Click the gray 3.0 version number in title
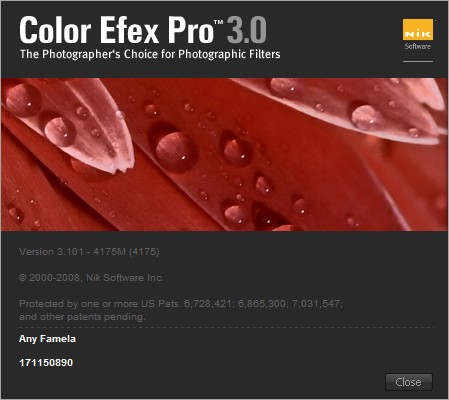This screenshot has height=400, width=449. [x=246, y=30]
